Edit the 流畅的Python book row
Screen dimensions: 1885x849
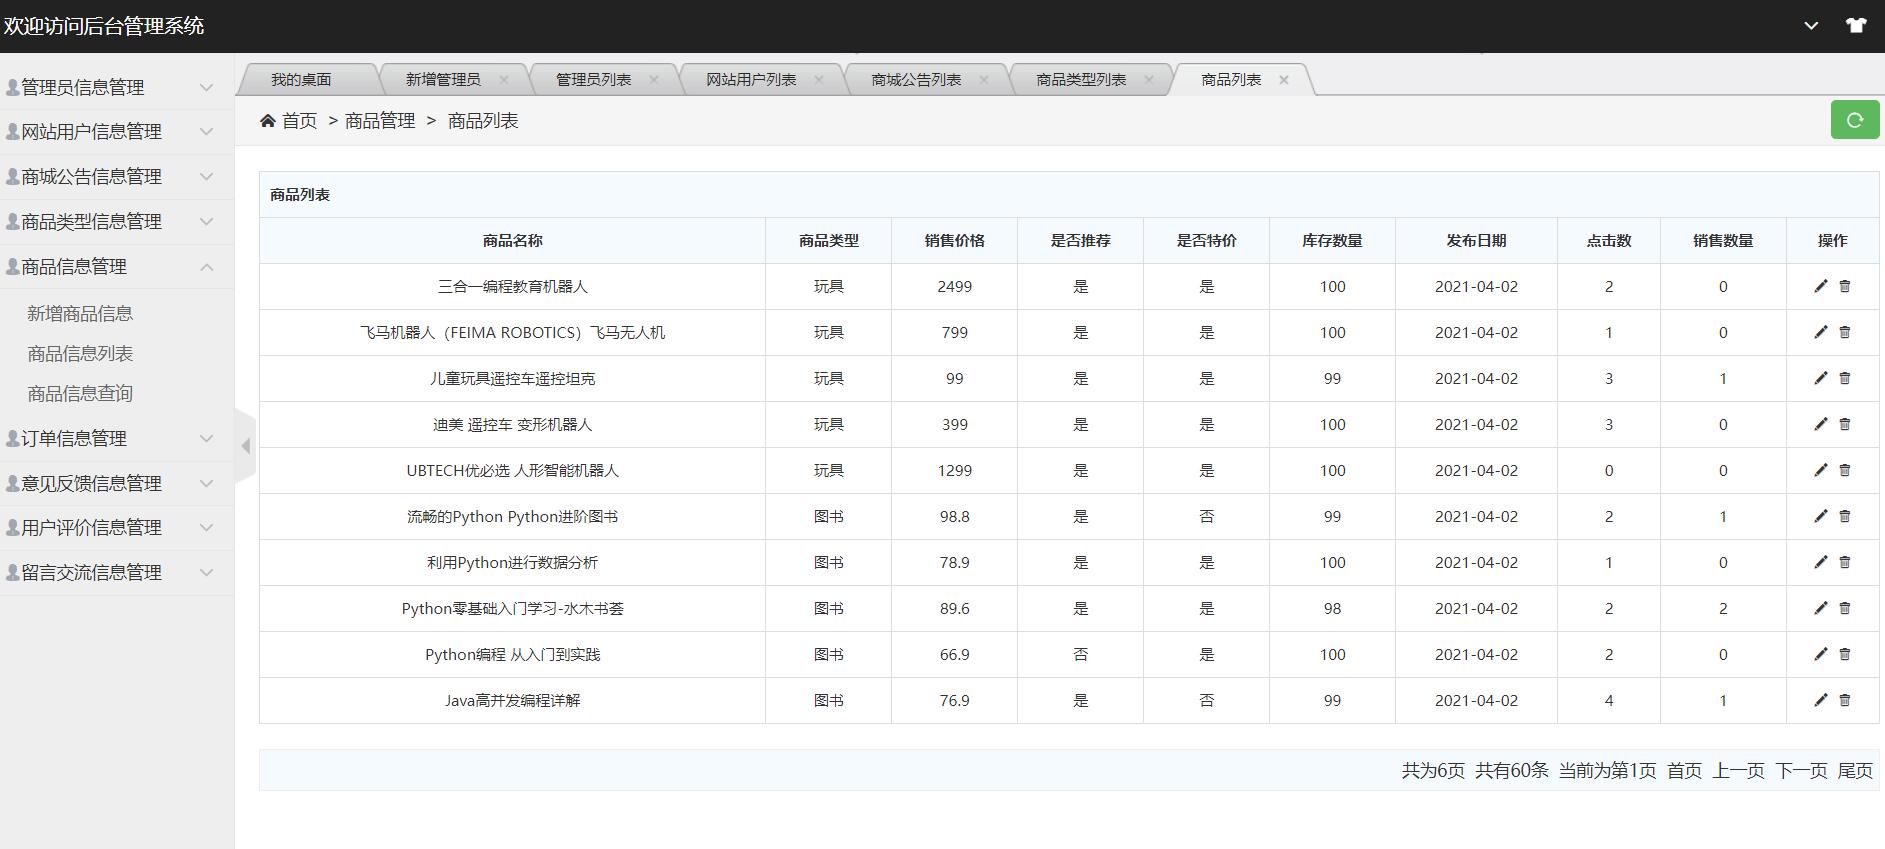[1820, 516]
